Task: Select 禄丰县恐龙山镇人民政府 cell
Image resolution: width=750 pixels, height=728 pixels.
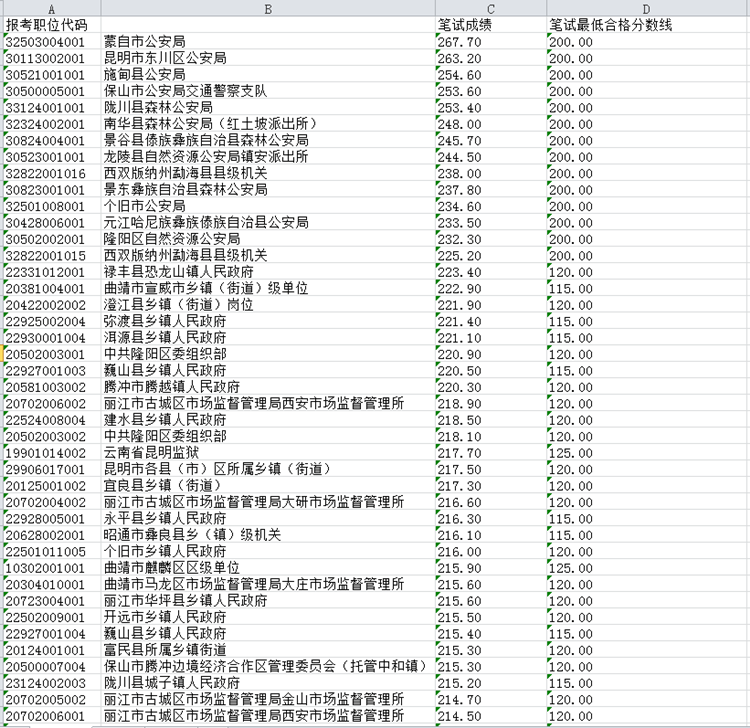Action: coord(268,272)
